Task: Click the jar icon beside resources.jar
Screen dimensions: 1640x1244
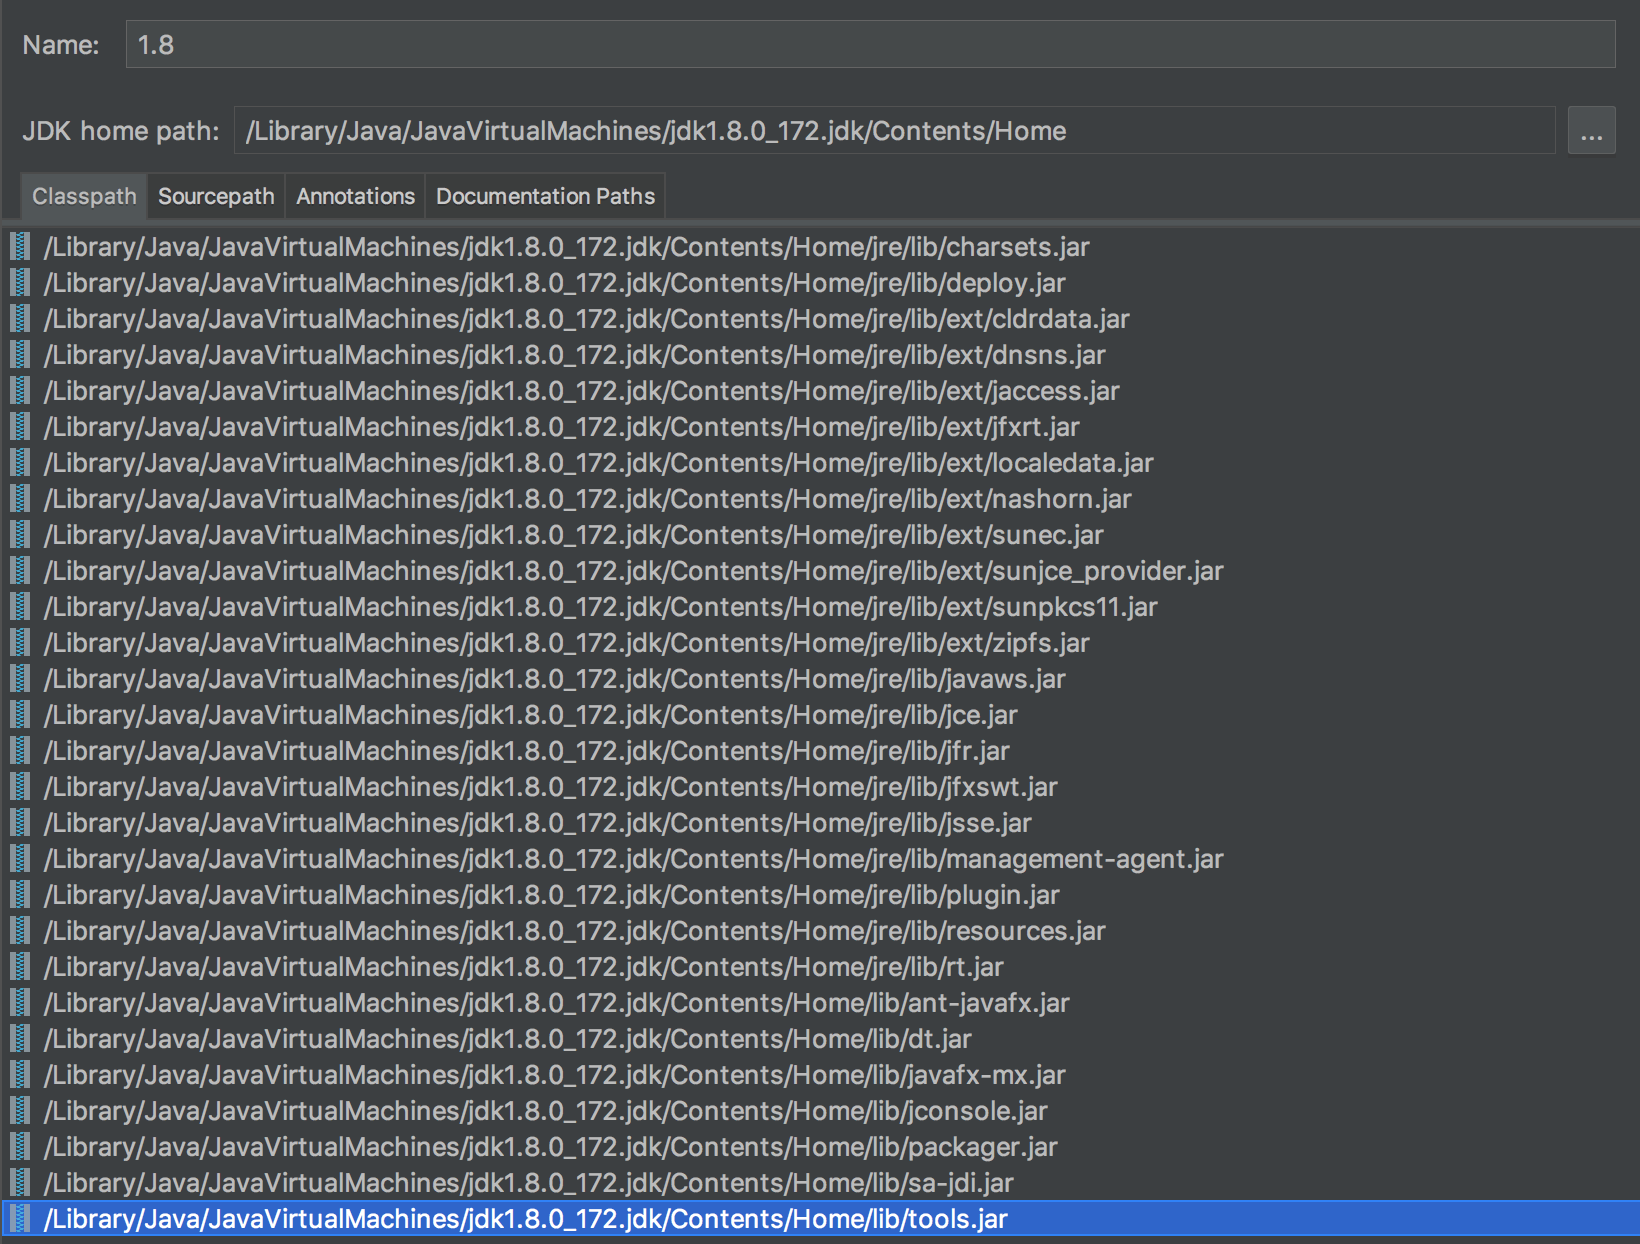Action: click(x=20, y=930)
